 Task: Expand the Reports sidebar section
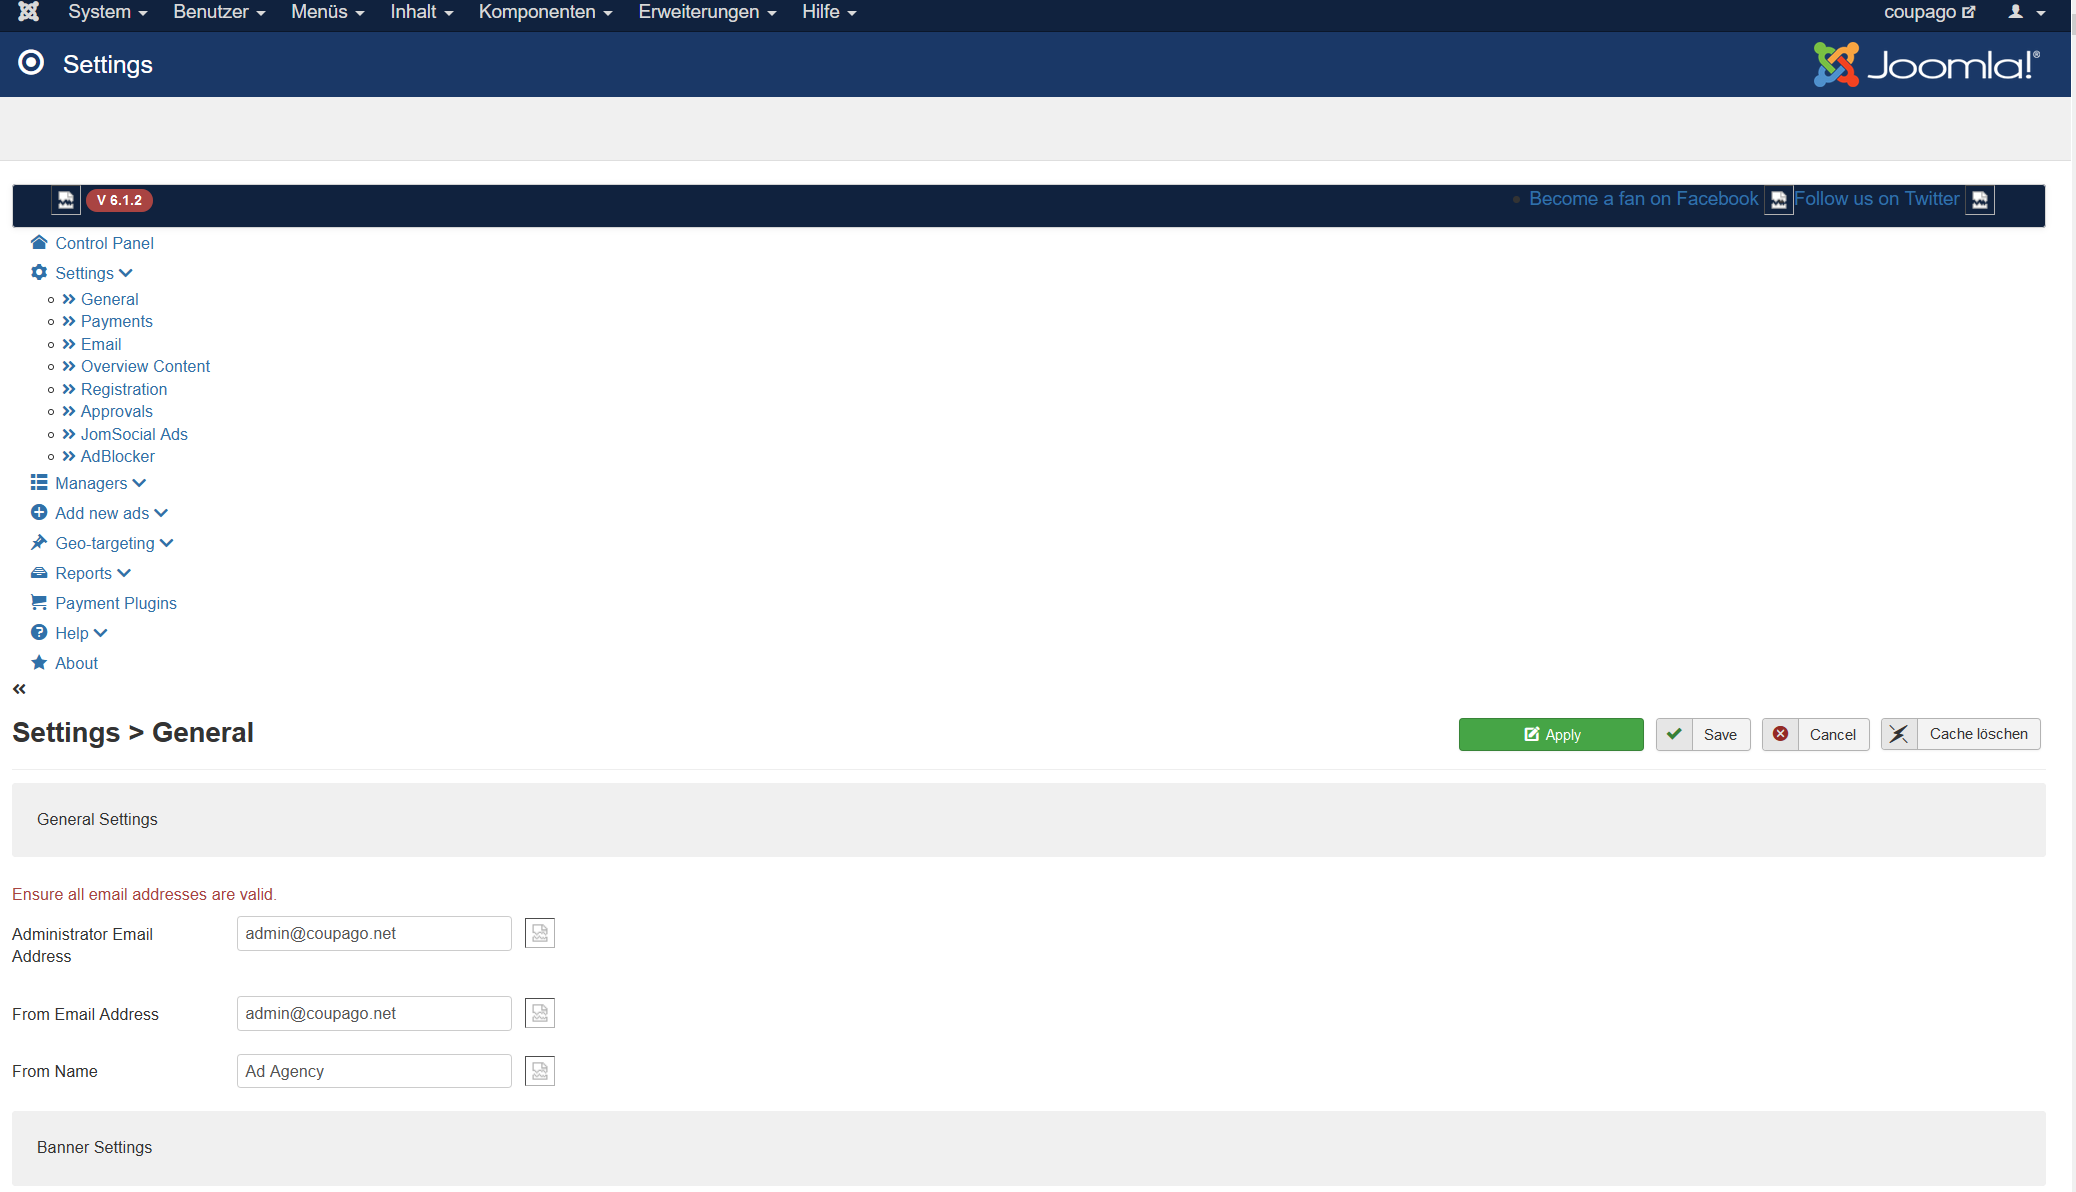84,573
